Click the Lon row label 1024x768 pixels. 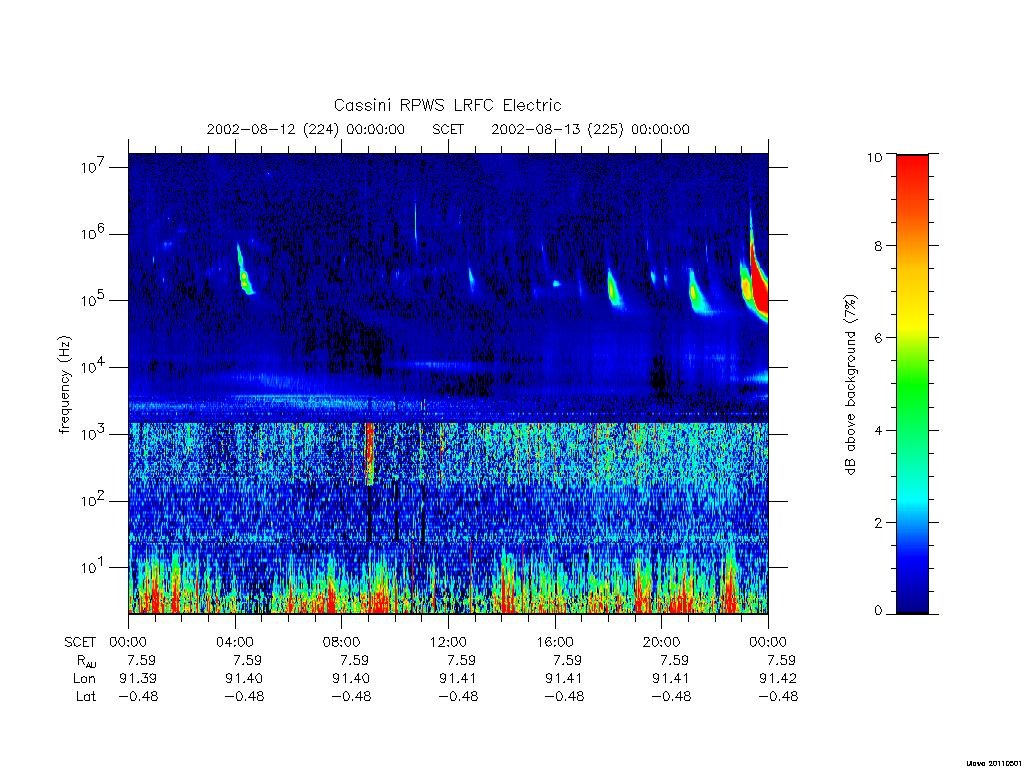pyautogui.click(x=84, y=679)
